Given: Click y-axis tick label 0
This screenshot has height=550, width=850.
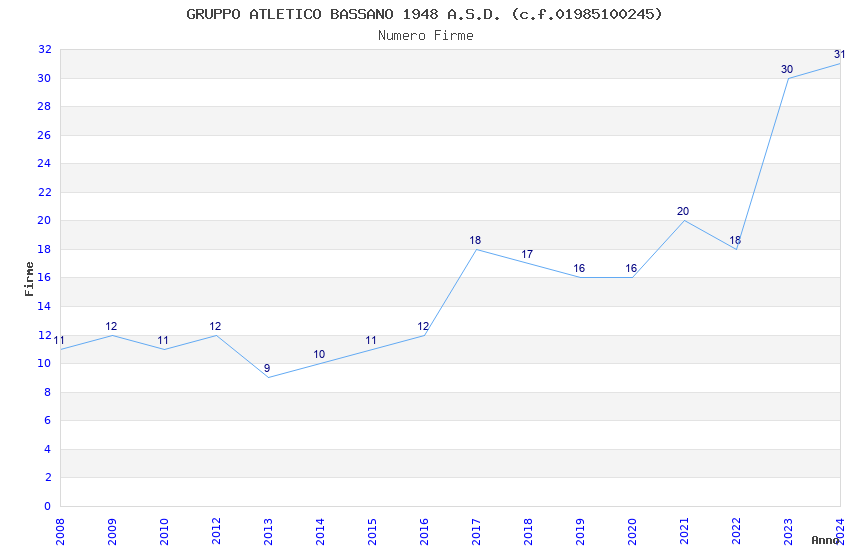Looking at the screenshot, I should [47, 506].
